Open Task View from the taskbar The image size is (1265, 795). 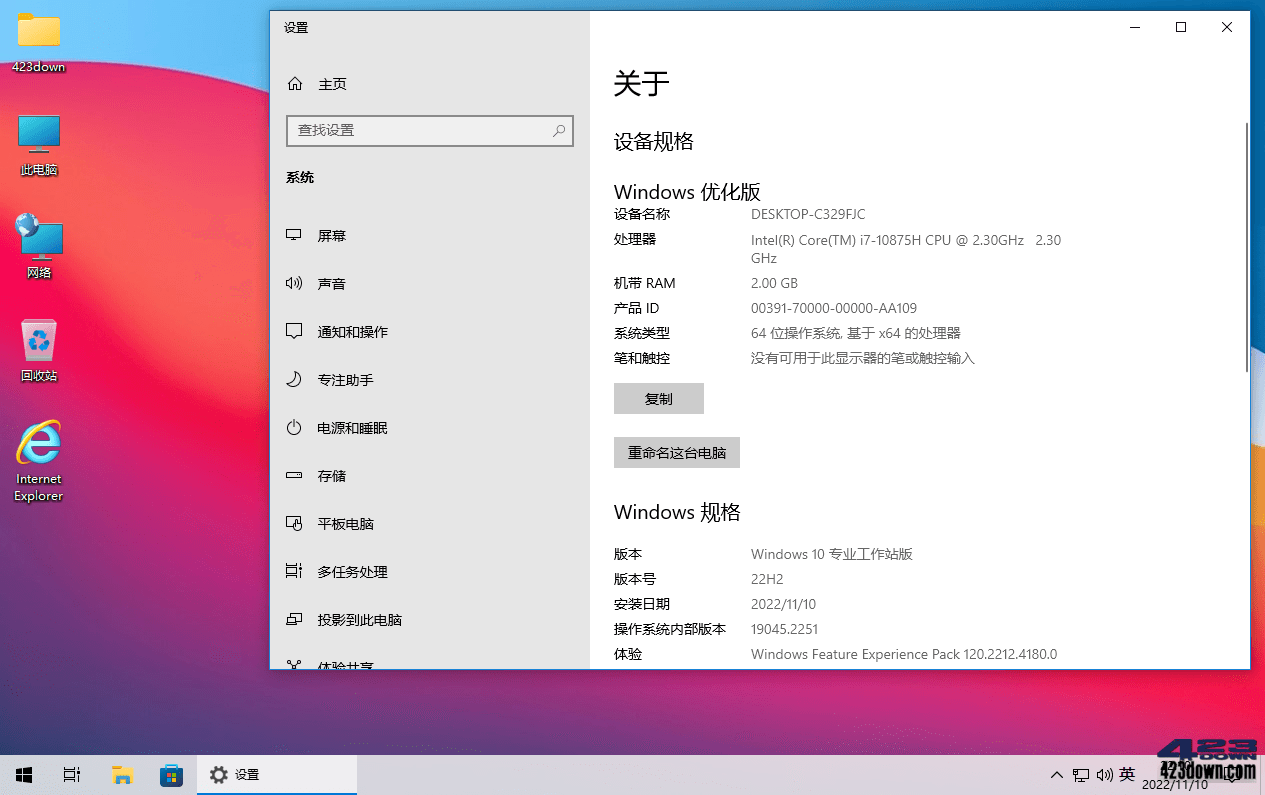point(70,774)
